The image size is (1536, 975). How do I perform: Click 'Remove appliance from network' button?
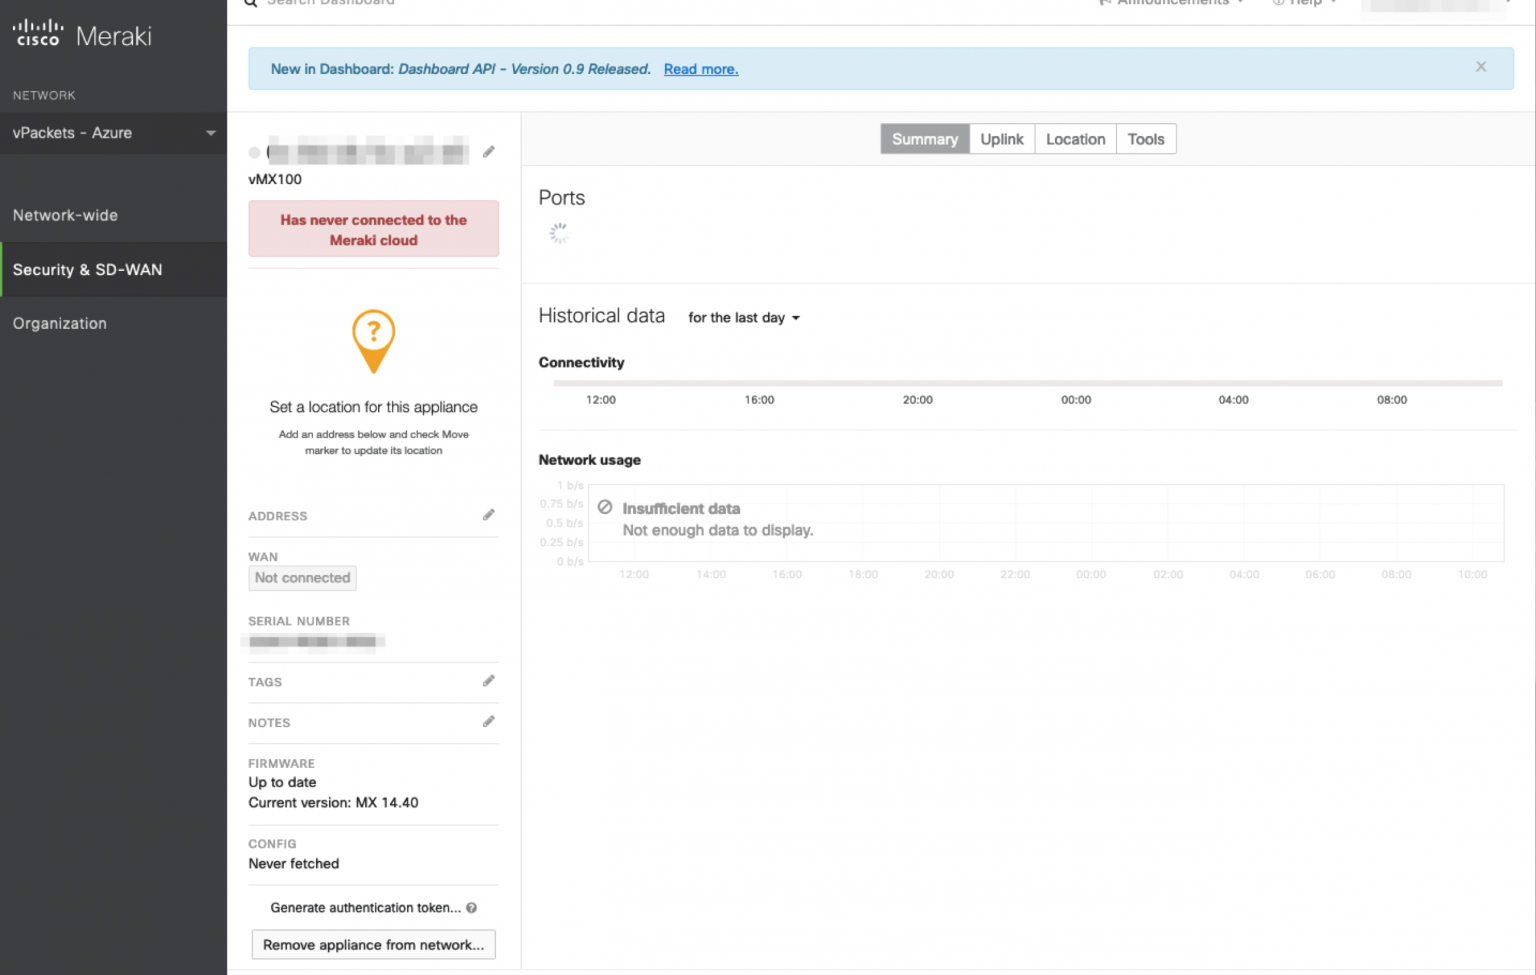coord(373,944)
